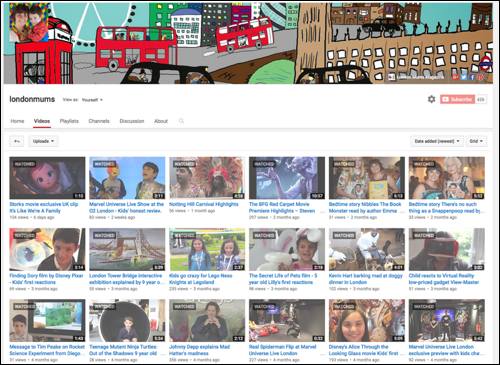Click the small icon button beside Uploads
The width and height of the screenshot is (500, 365).
tap(17, 141)
